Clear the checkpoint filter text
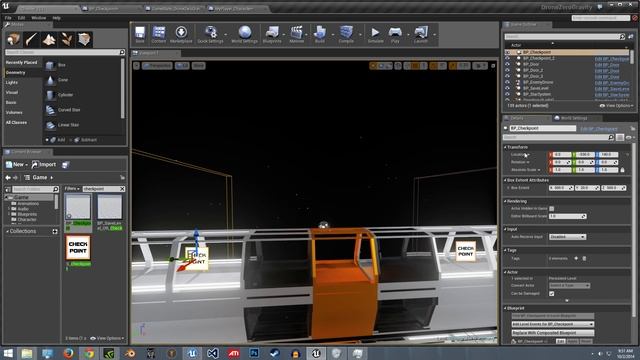640x360 pixels. (x=122, y=189)
